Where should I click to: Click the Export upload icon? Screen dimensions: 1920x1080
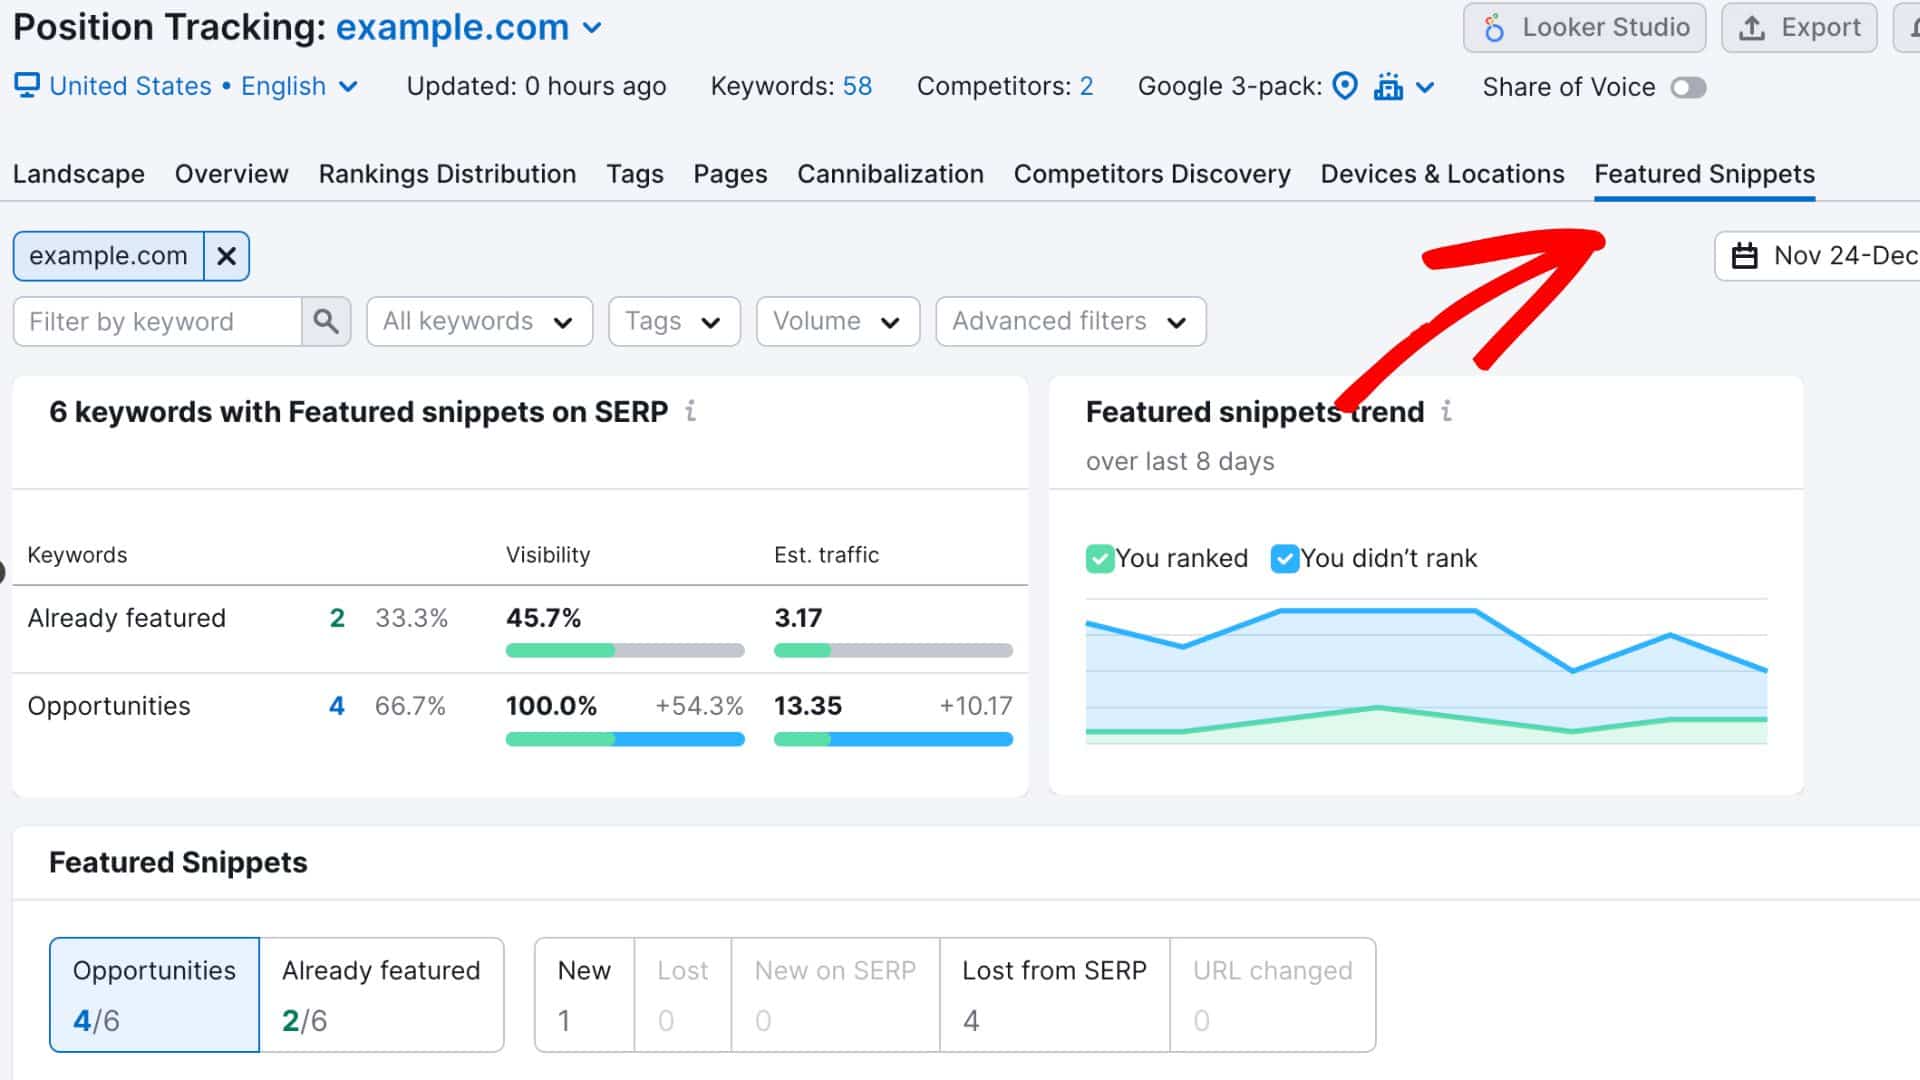(x=1753, y=27)
